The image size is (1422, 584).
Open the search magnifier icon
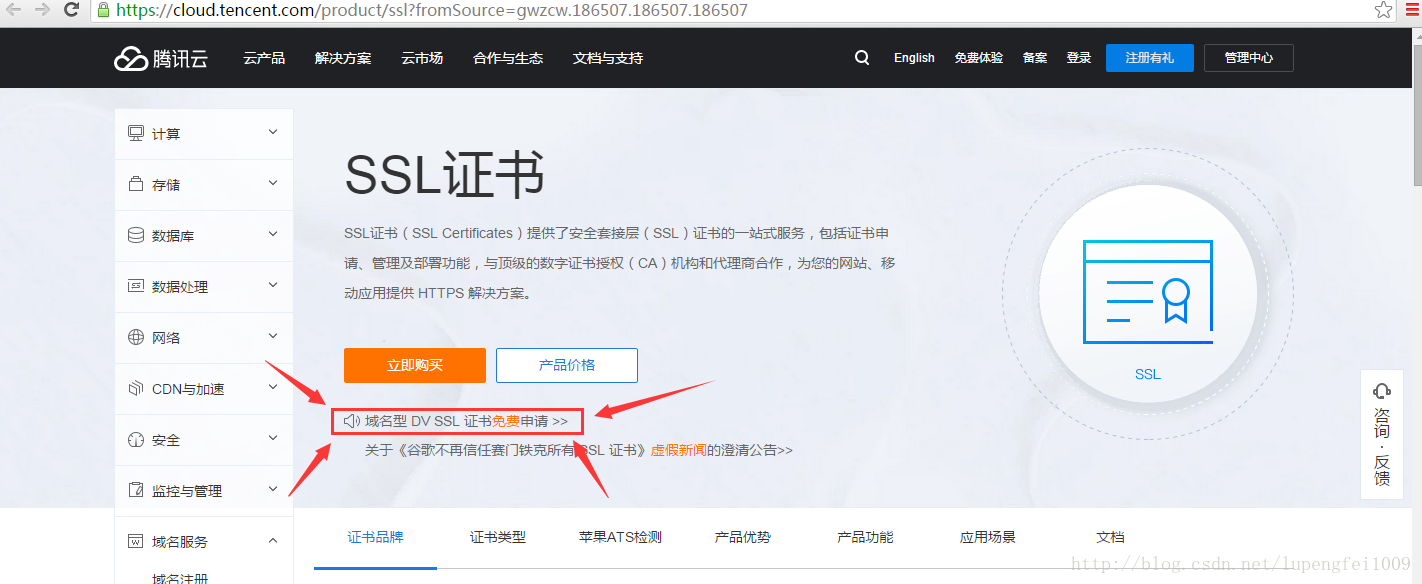pyautogui.click(x=862, y=58)
